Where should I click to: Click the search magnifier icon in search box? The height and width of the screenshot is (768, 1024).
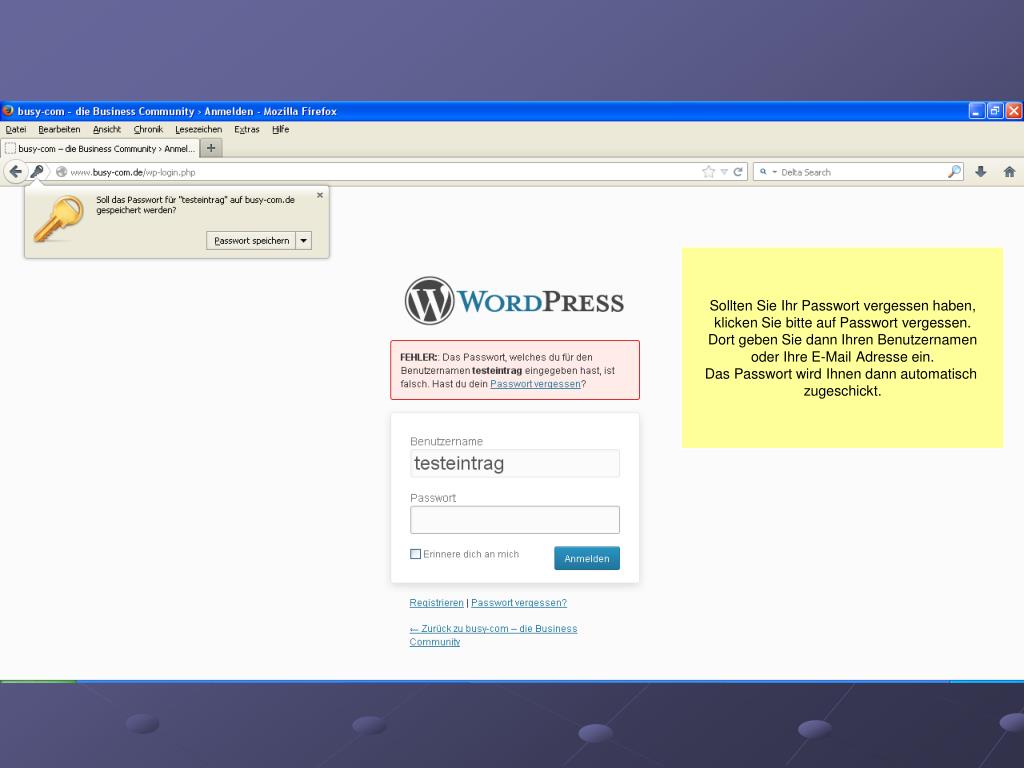pyautogui.click(x=954, y=172)
